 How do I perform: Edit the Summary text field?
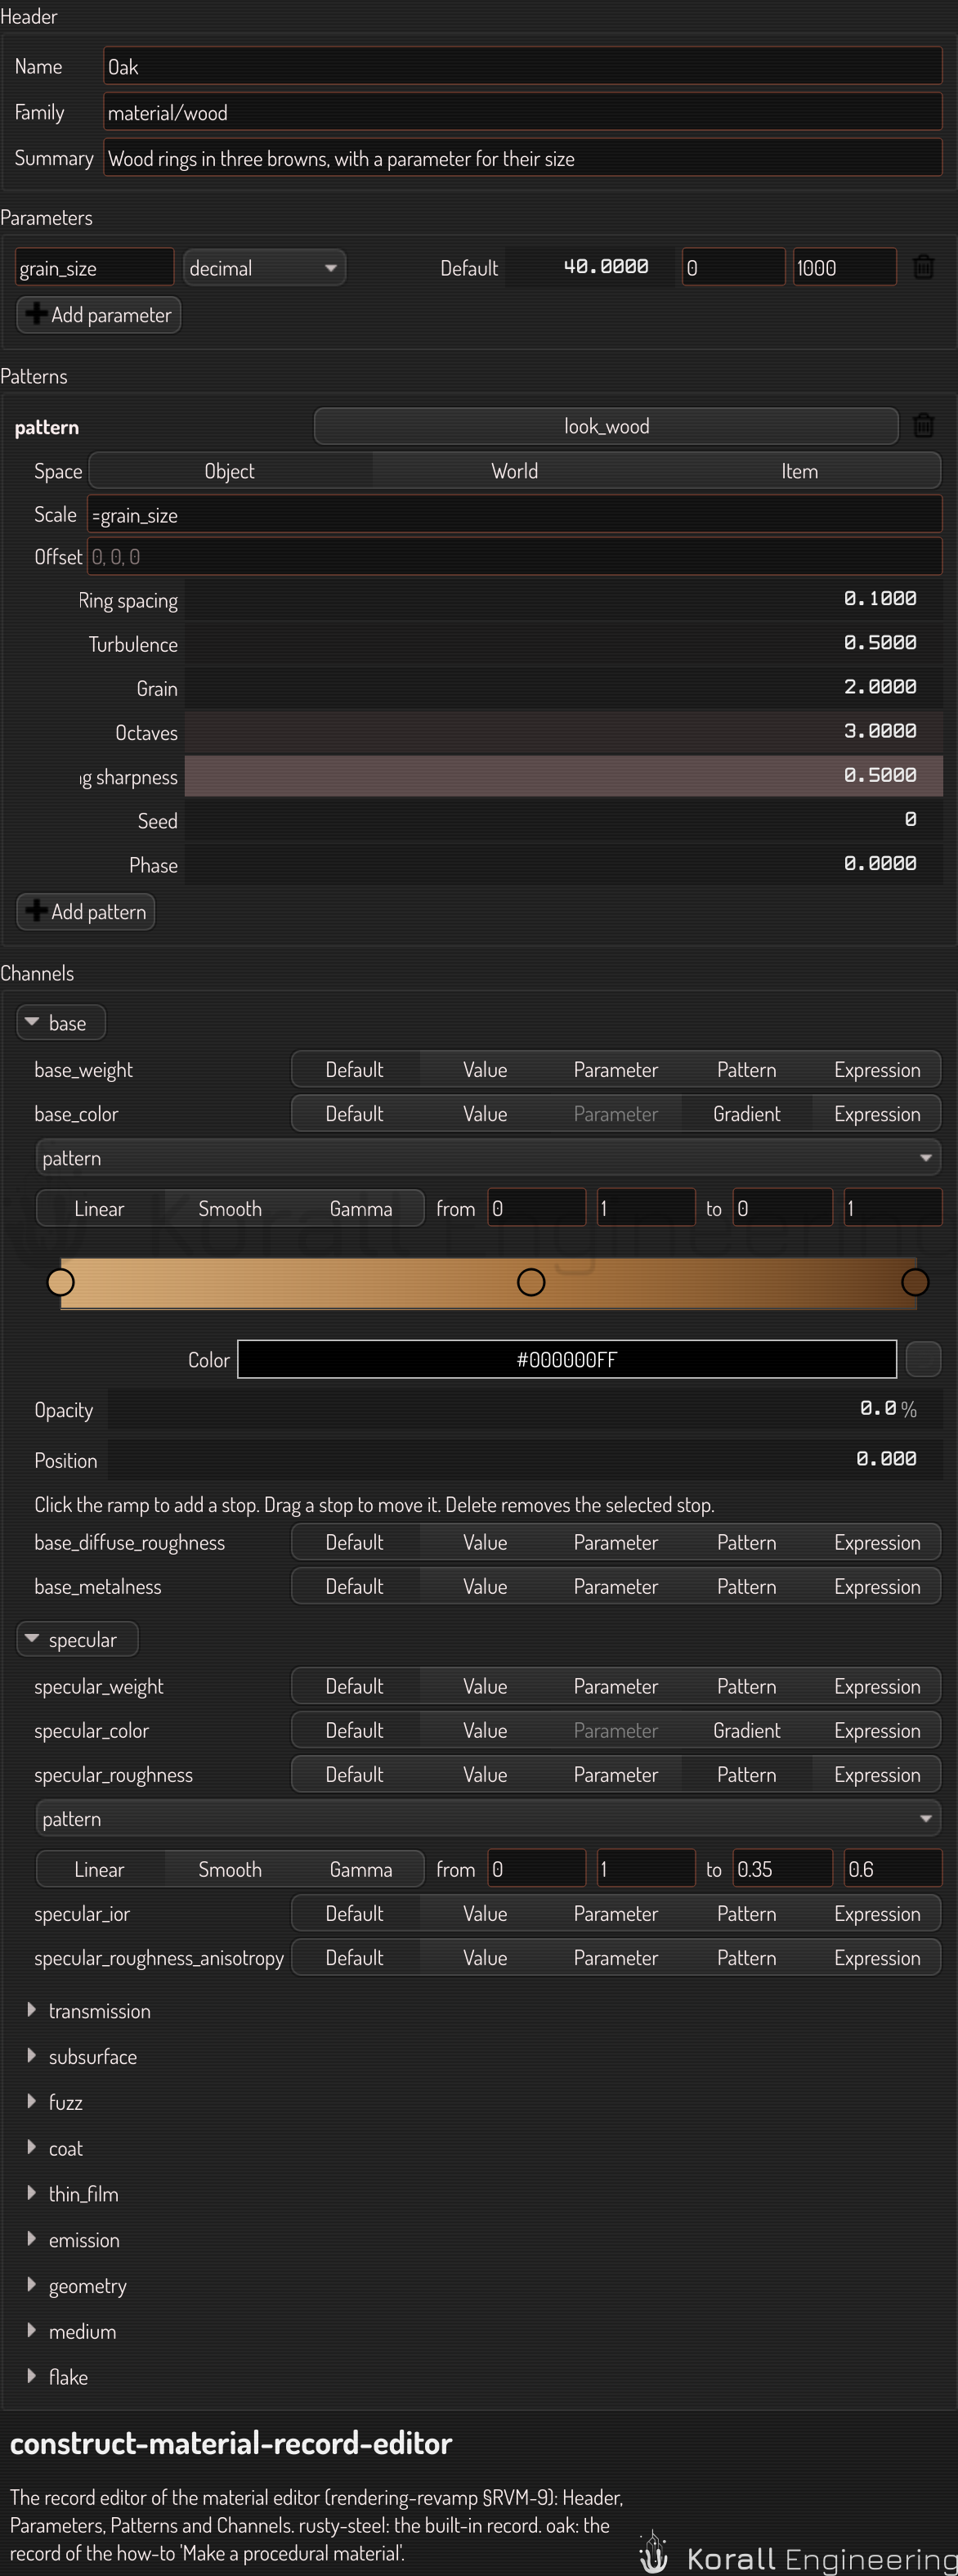point(523,158)
